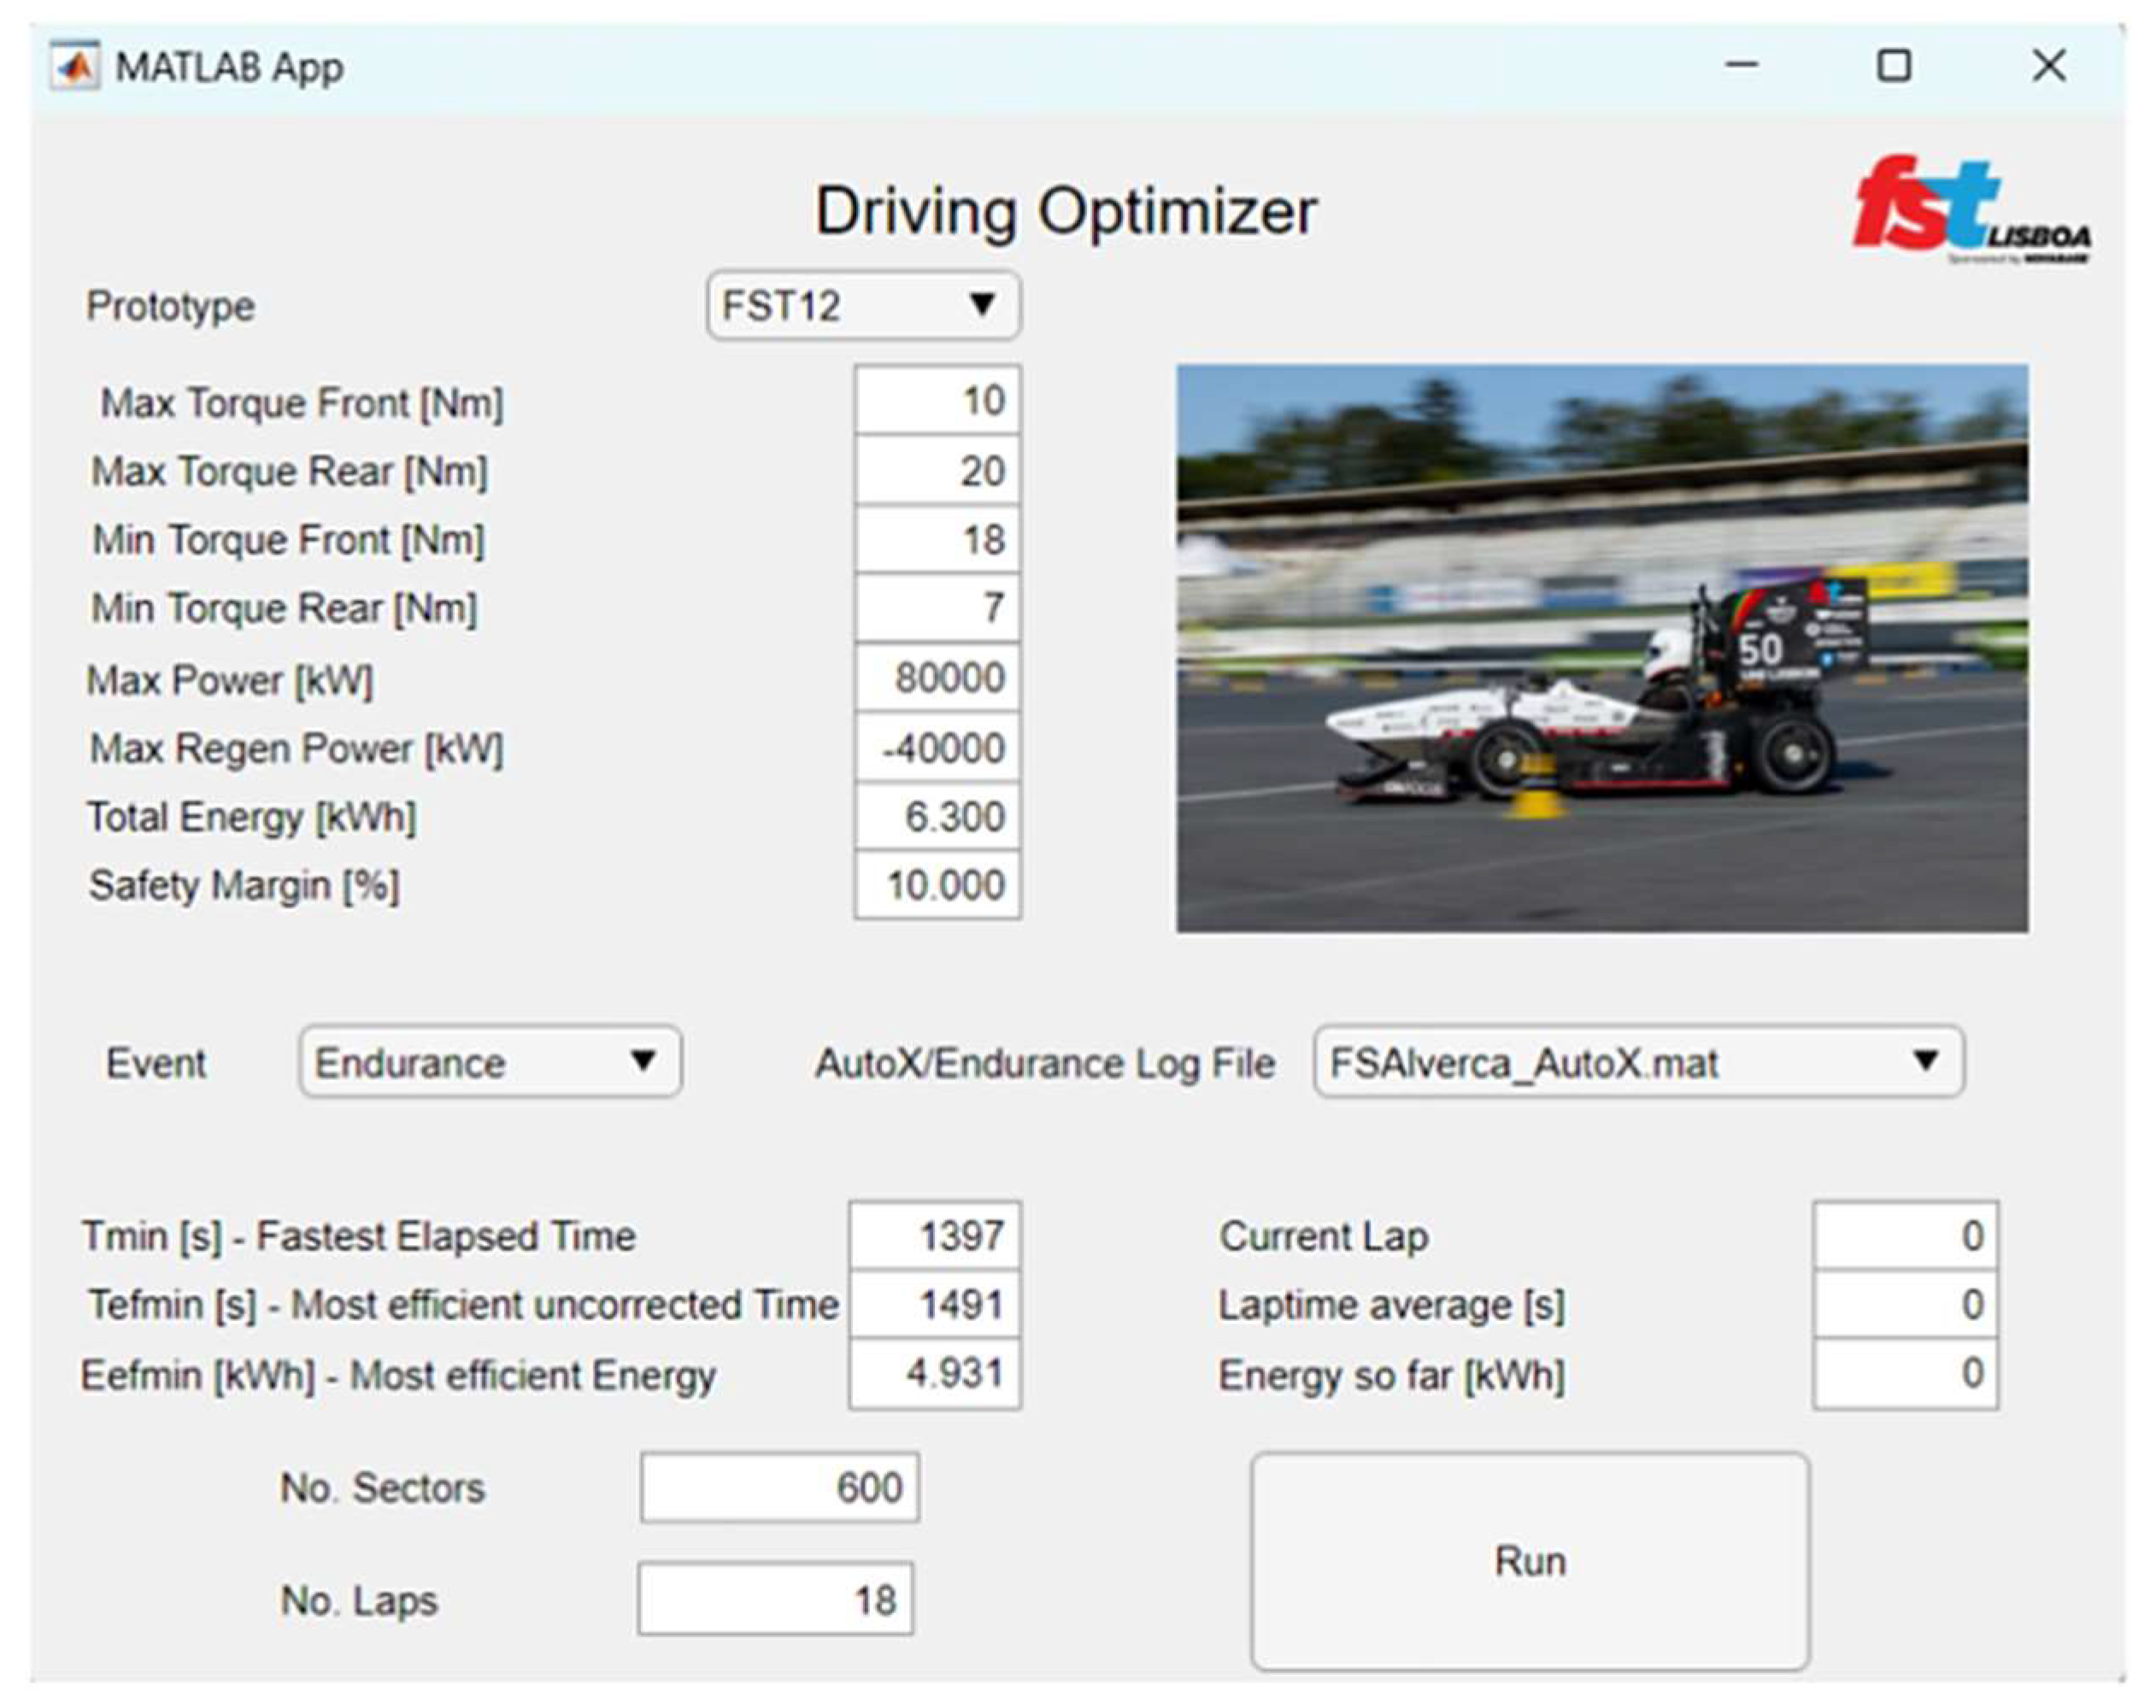Click the Max Power value field
This screenshot has width=2156, height=1708.
coord(937,678)
